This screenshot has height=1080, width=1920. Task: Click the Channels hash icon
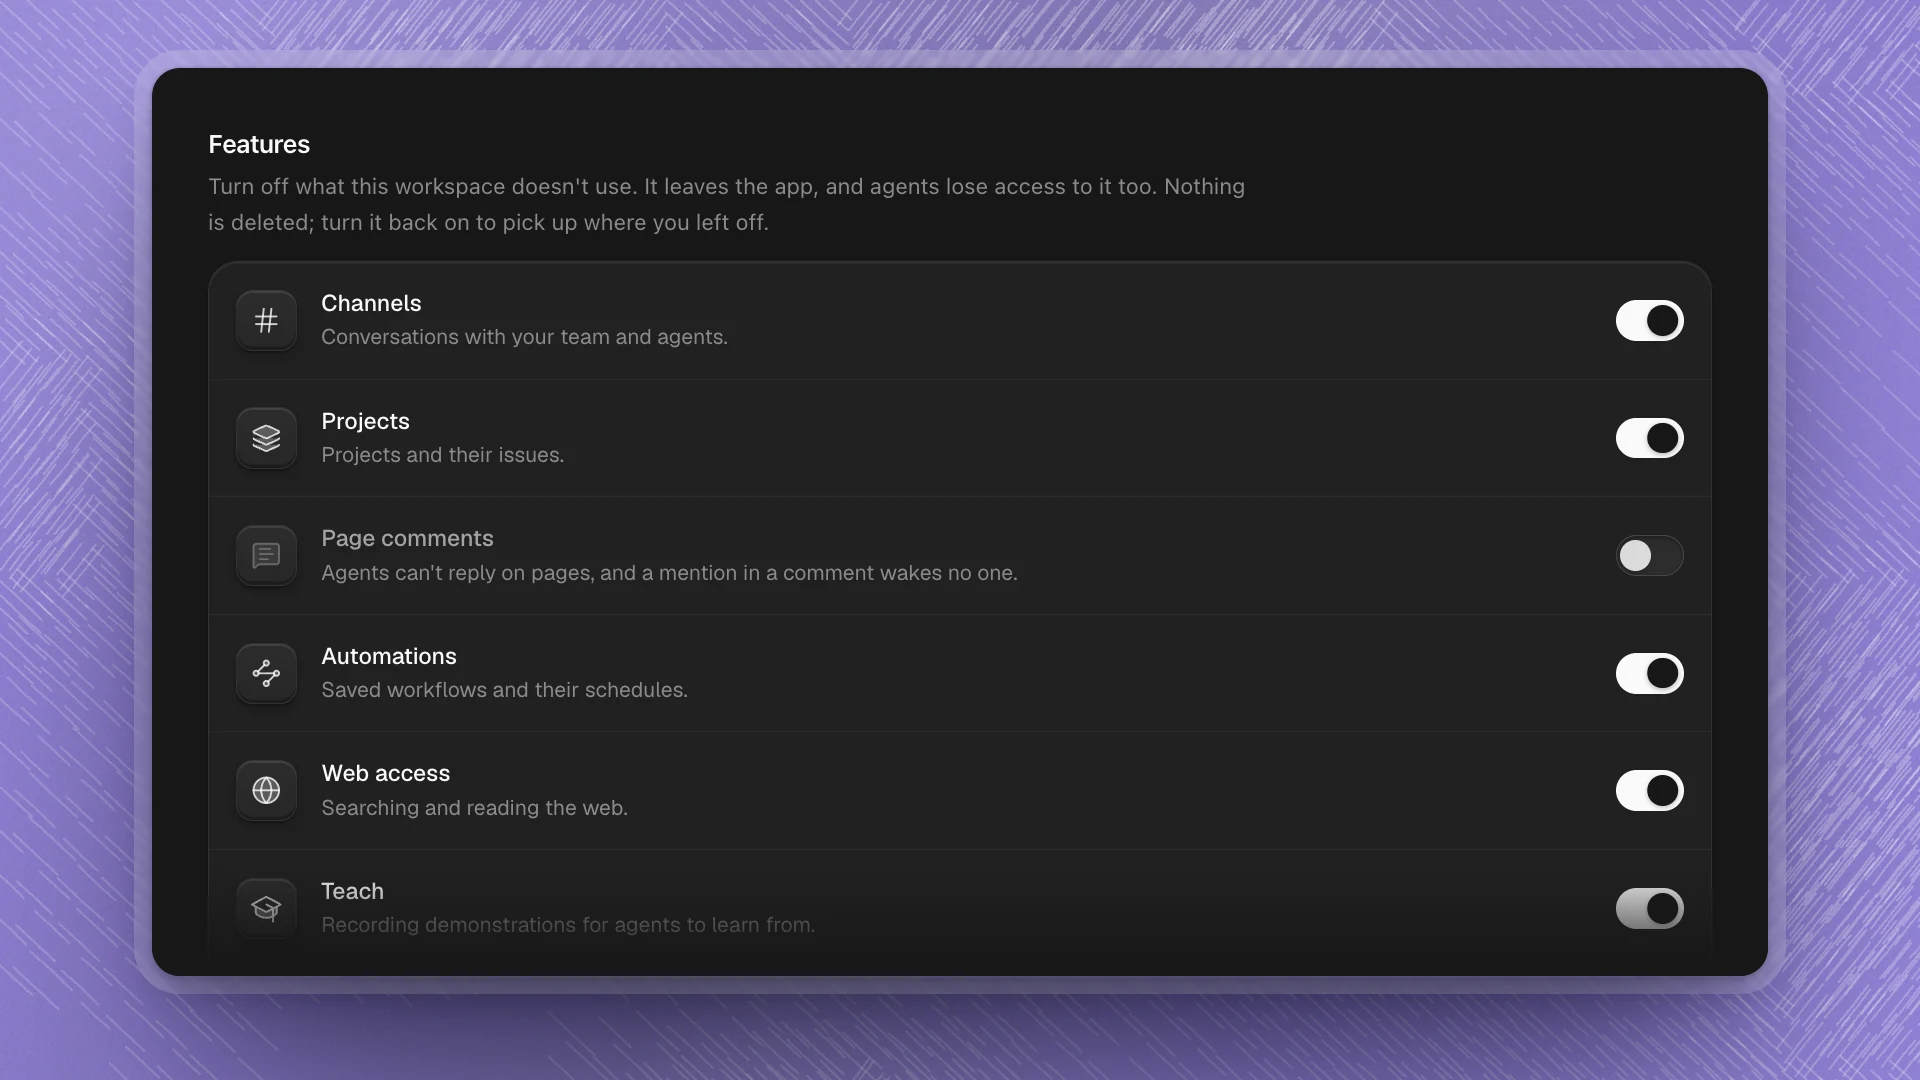[x=266, y=320]
